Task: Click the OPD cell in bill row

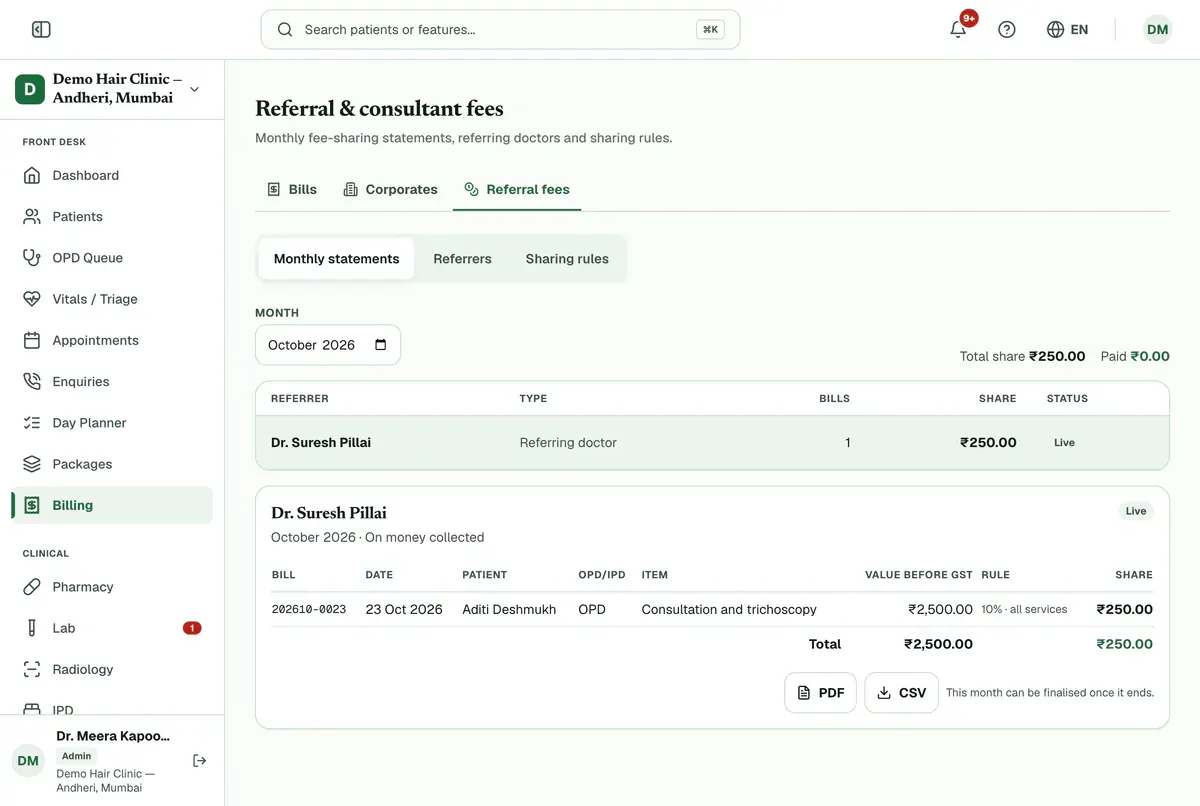Action: coord(592,609)
